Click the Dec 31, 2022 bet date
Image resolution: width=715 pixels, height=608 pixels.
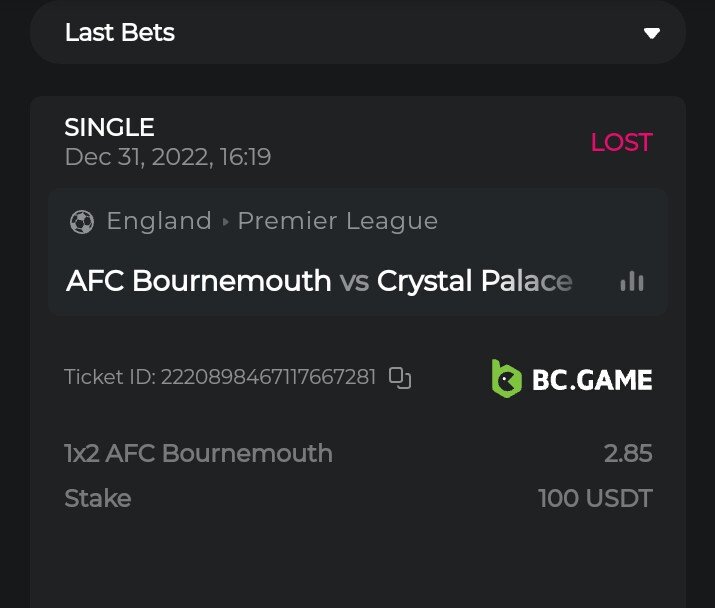tap(167, 157)
